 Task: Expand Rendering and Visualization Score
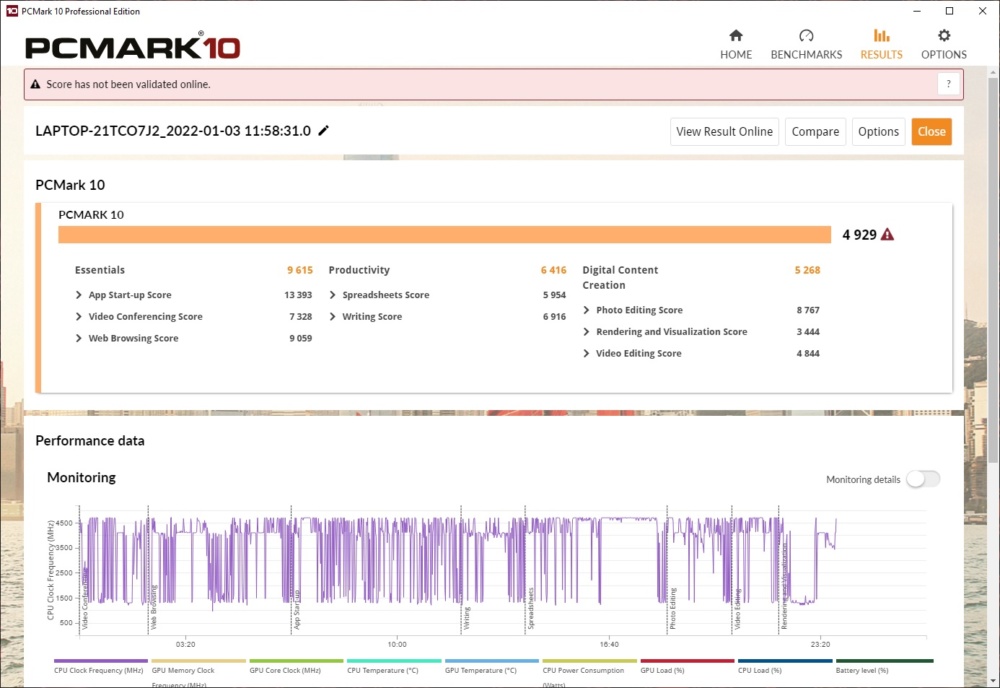click(586, 332)
